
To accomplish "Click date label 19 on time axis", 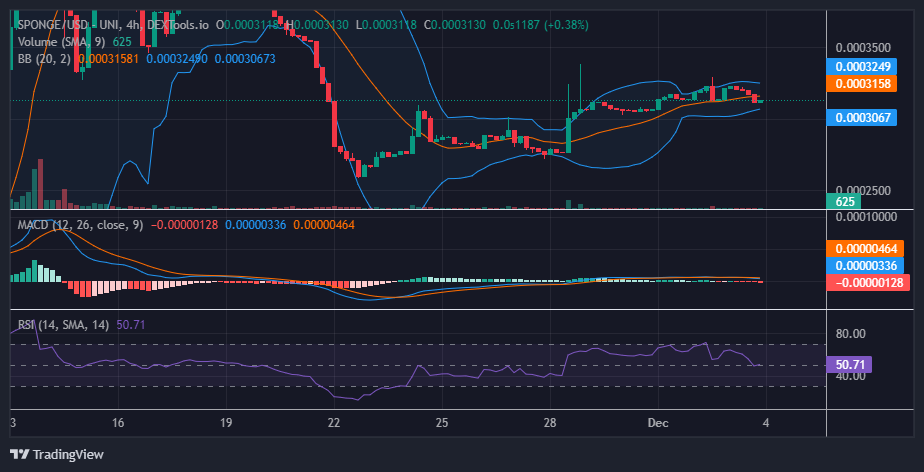I will tap(226, 423).
